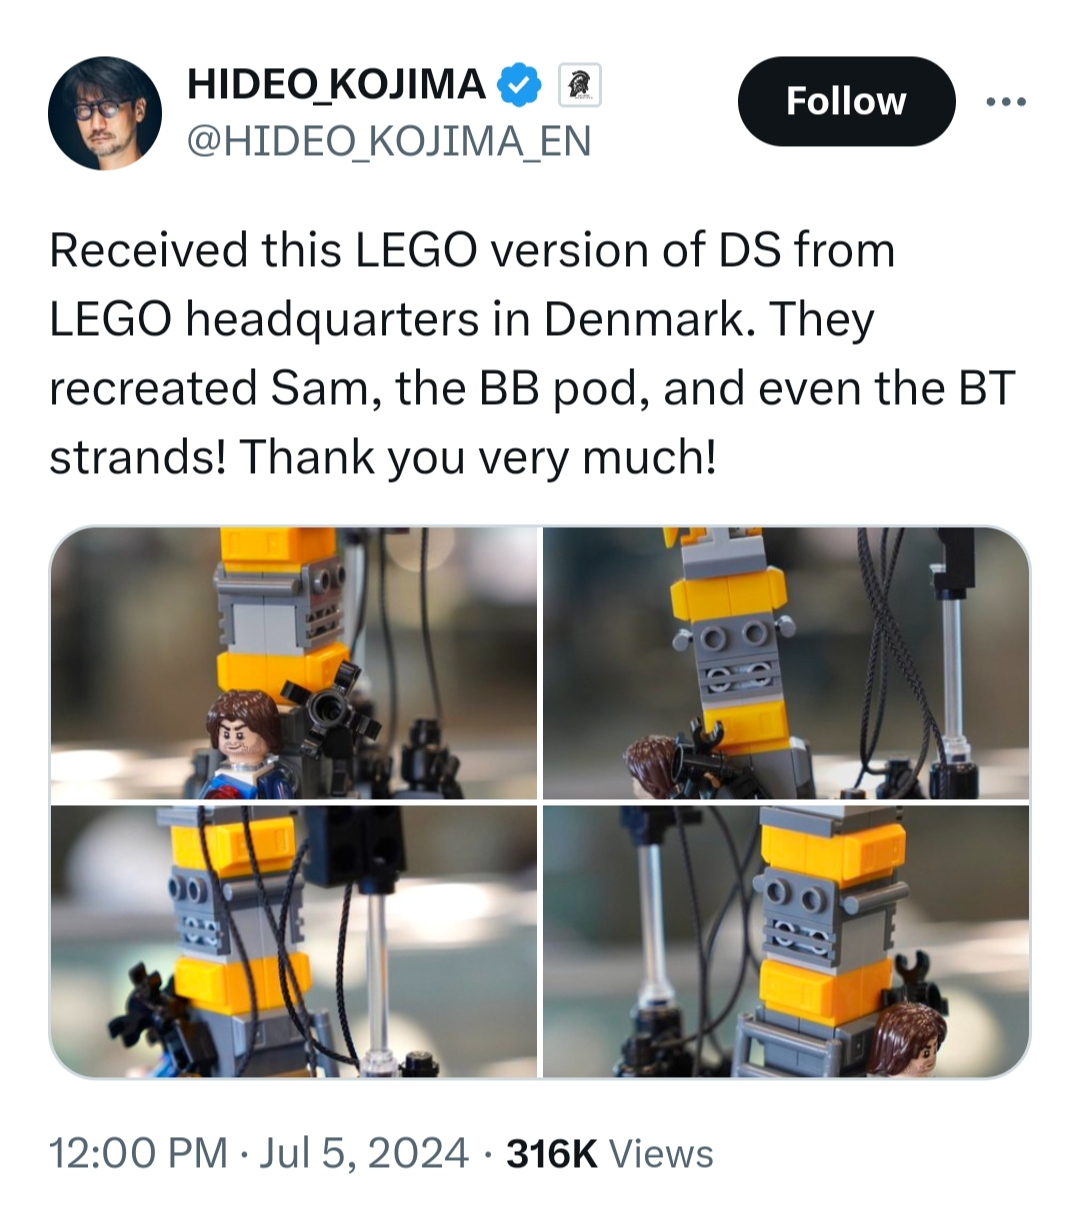
Task: Open Hideo Kojima's profile avatar
Action: pyautogui.click(x=105, y=113)
